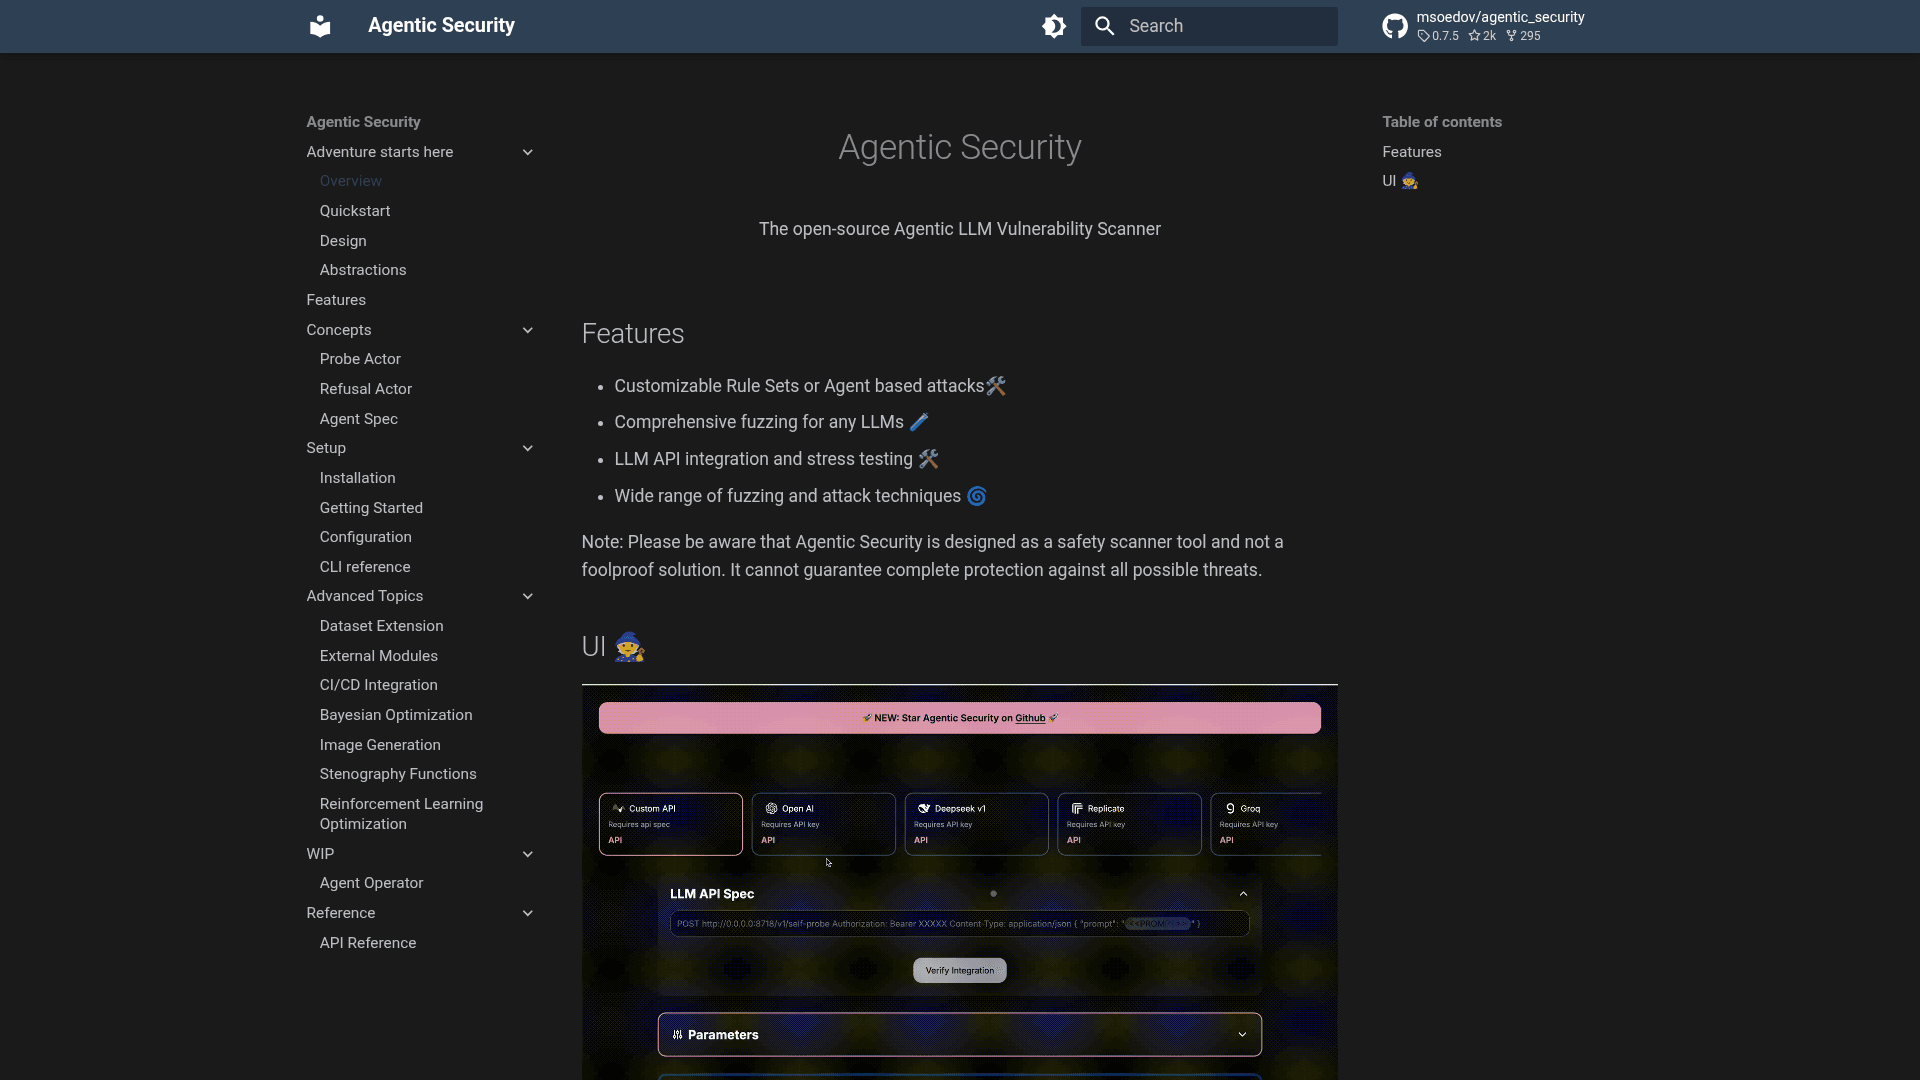Open the CI/CD Integration page
The width and height of the screenshot is (1920, 1080).
tap(379, 685)
